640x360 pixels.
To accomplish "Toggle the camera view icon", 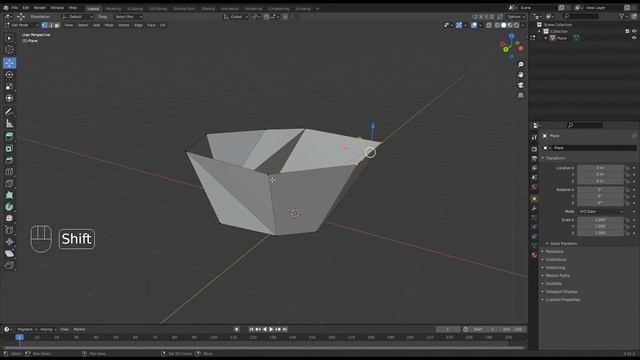I will click(520, 85).
